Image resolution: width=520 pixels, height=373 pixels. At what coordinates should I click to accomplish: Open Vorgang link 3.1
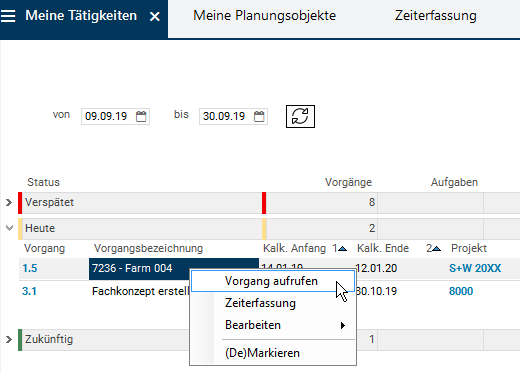pos(29,291)
